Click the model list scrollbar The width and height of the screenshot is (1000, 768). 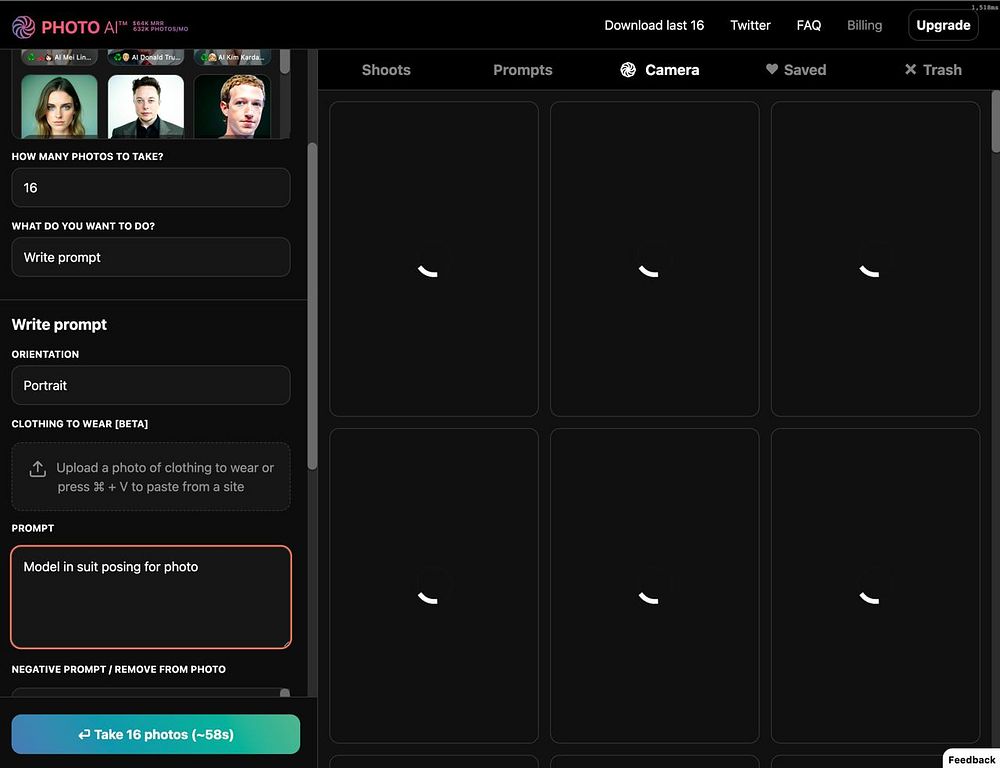(285, 61)
